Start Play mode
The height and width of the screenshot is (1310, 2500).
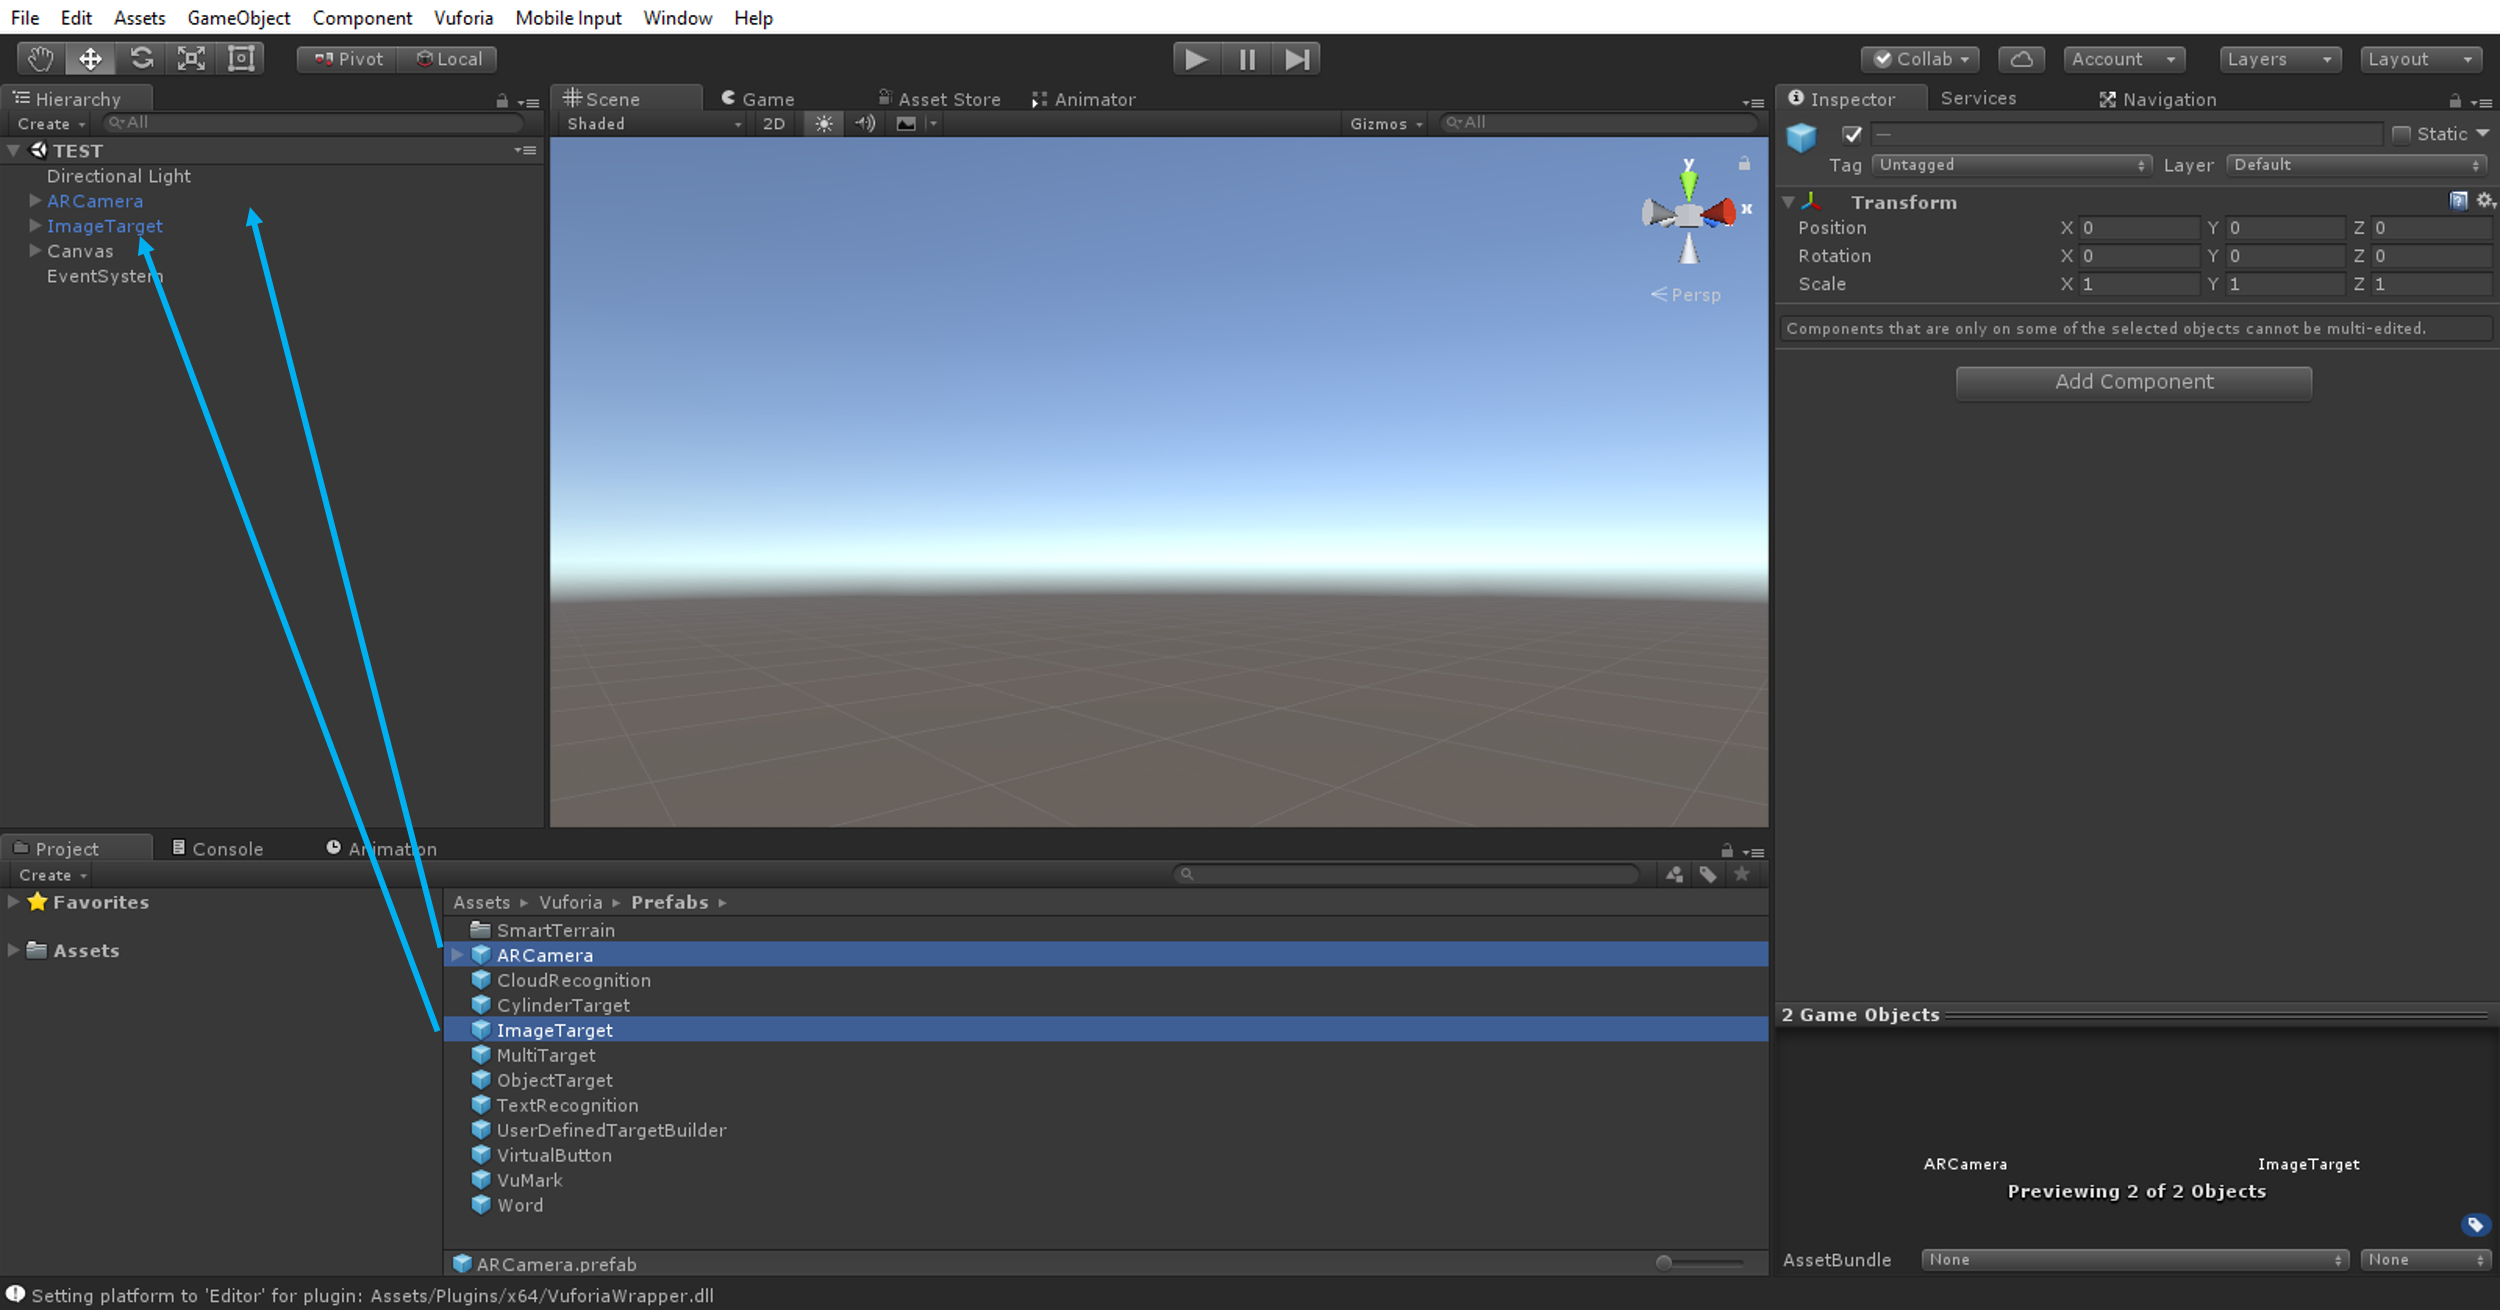pos(1196,59)
